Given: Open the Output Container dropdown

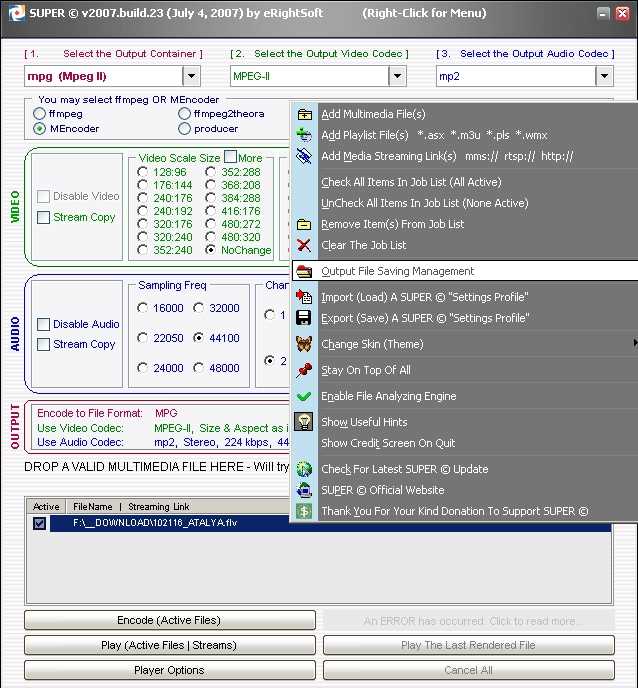Looking at the screenshot, I should 192,76.
